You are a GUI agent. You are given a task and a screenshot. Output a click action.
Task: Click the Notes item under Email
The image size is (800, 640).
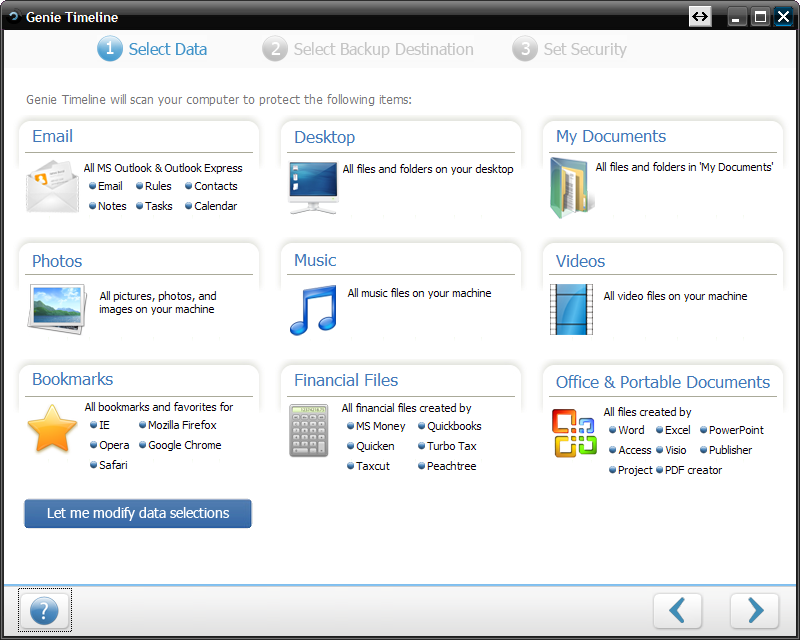click(108, 206)
